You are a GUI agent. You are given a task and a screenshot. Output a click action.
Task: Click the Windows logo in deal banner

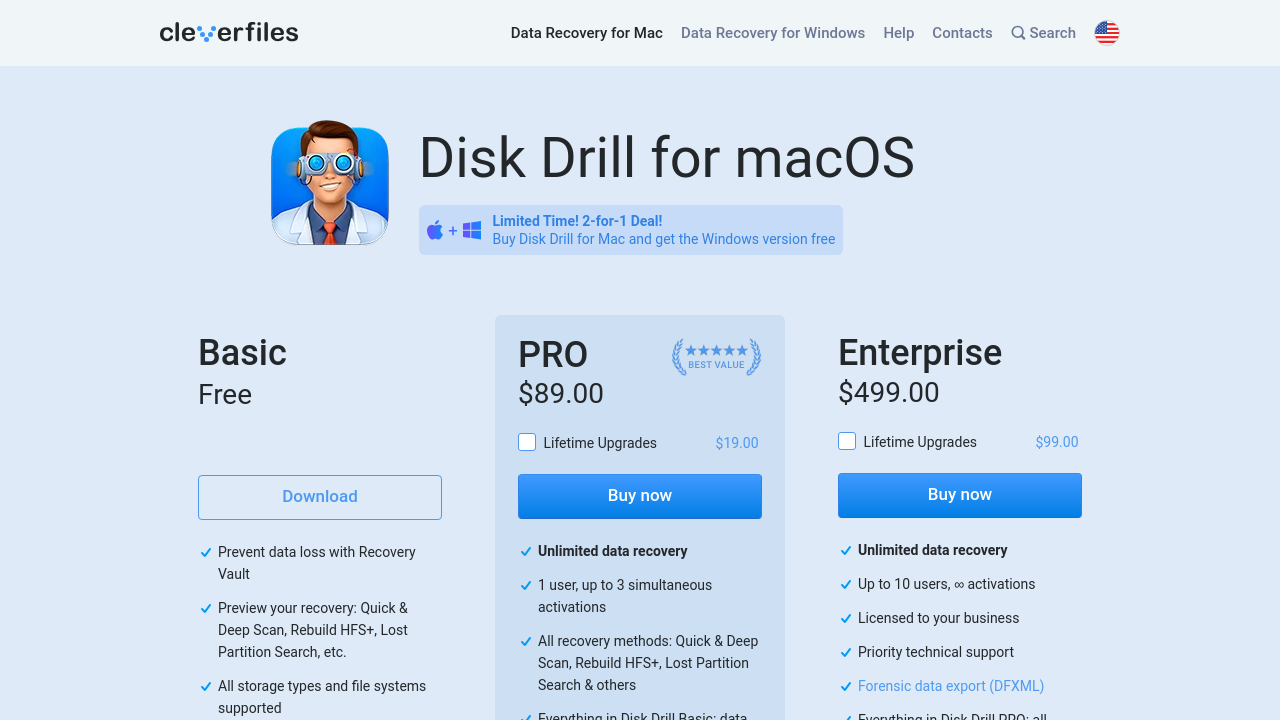pyautogui.click(x=472, y=230)
